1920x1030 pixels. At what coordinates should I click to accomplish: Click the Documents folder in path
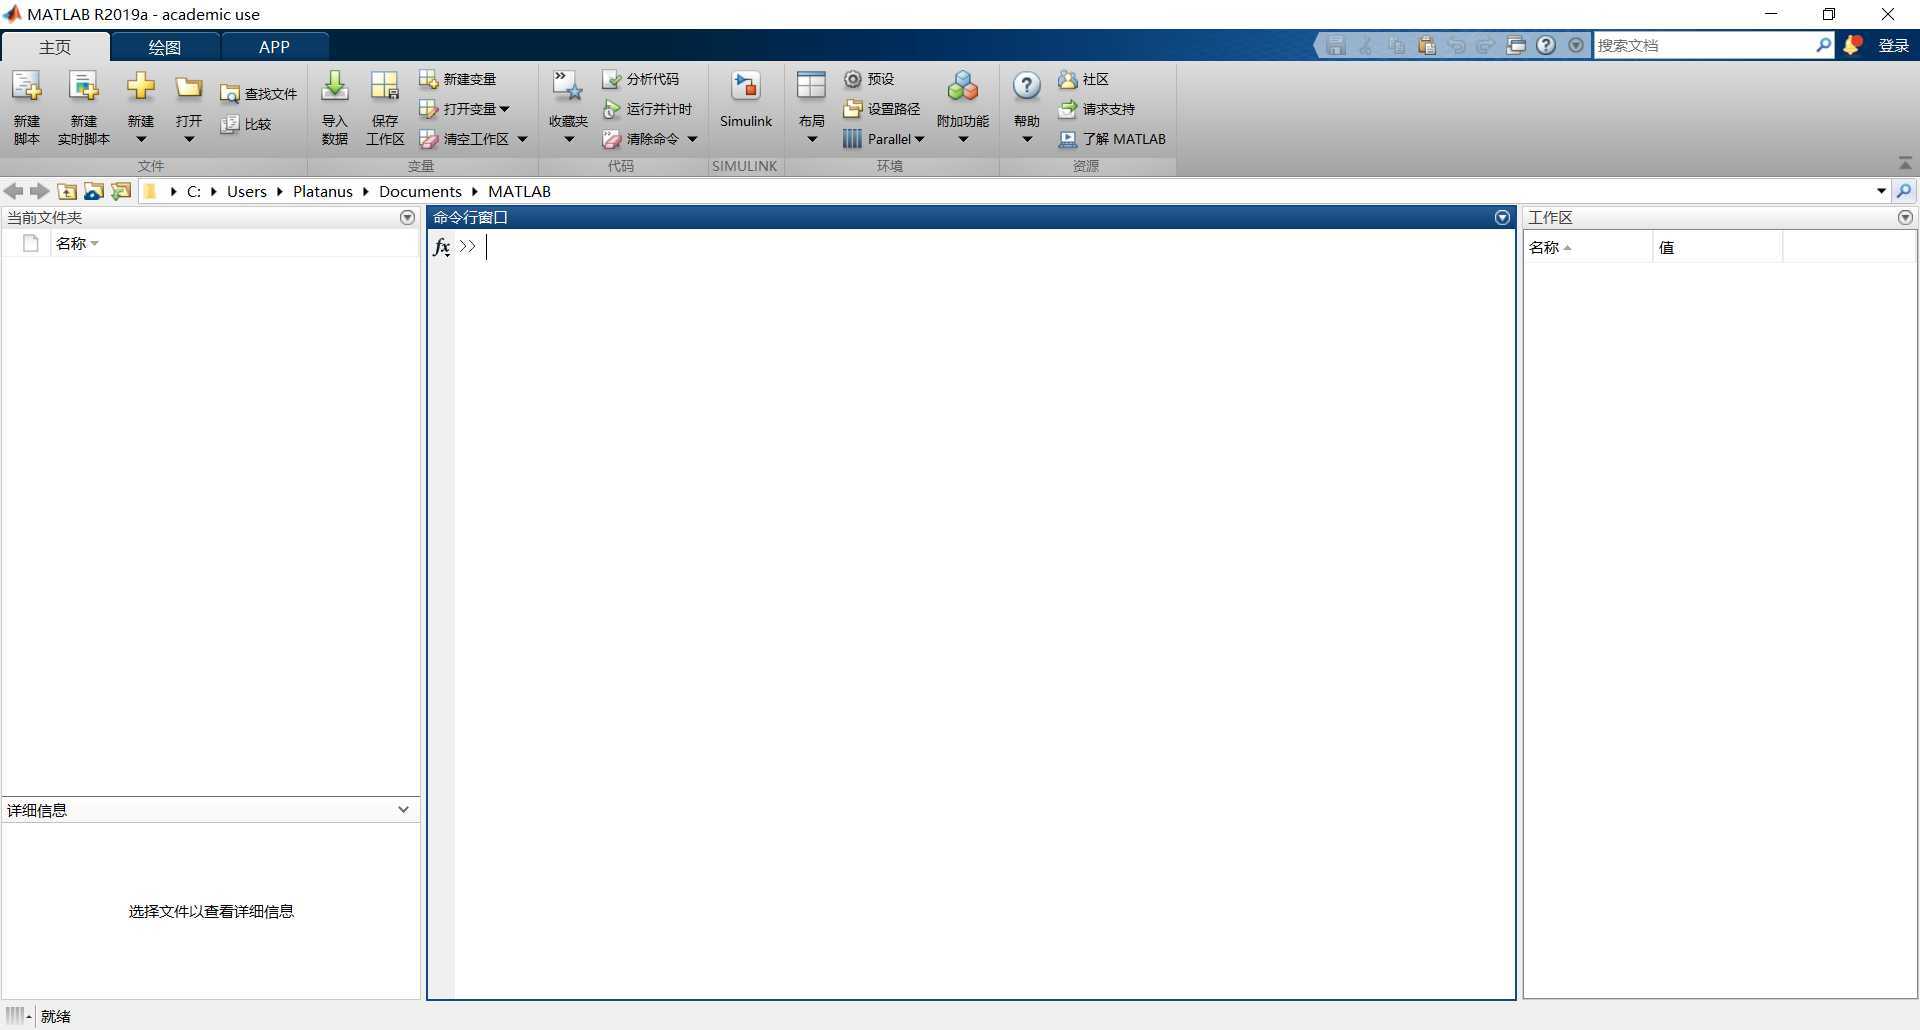pos(420,191)
